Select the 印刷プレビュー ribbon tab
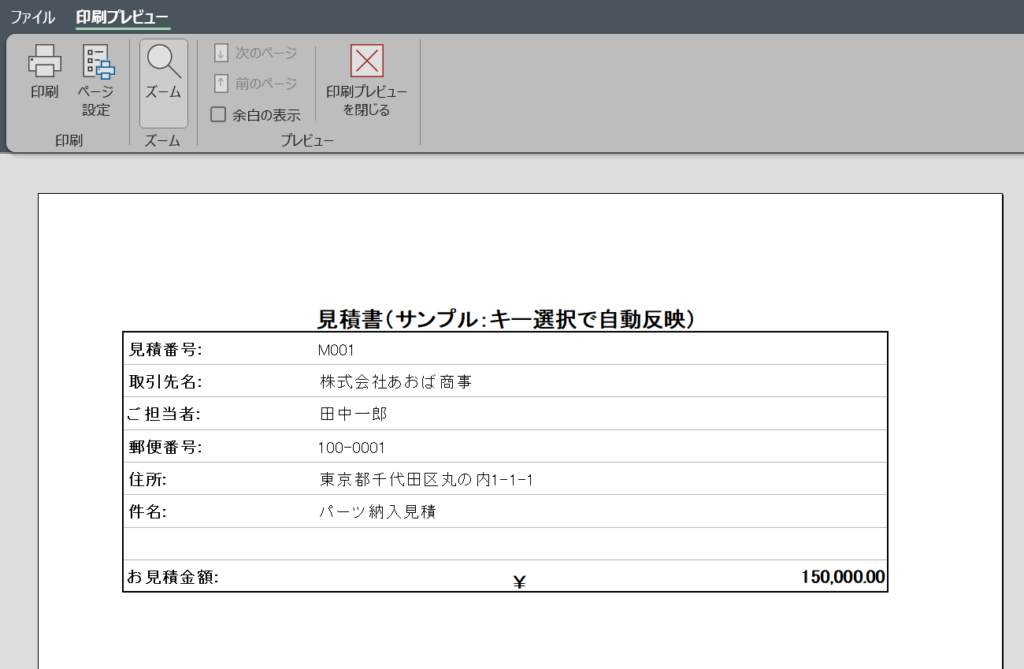 coord(122,17)
